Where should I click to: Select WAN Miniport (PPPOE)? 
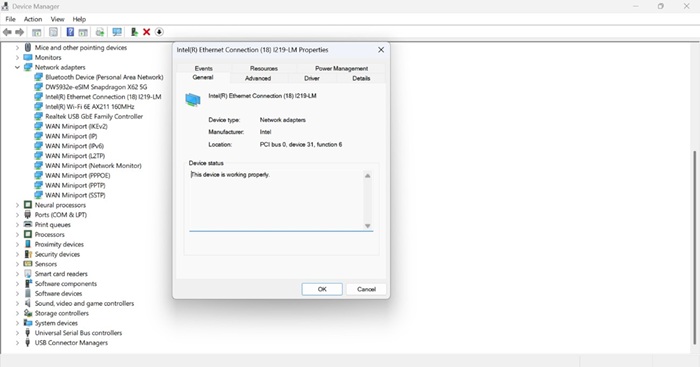pos(78,175)
